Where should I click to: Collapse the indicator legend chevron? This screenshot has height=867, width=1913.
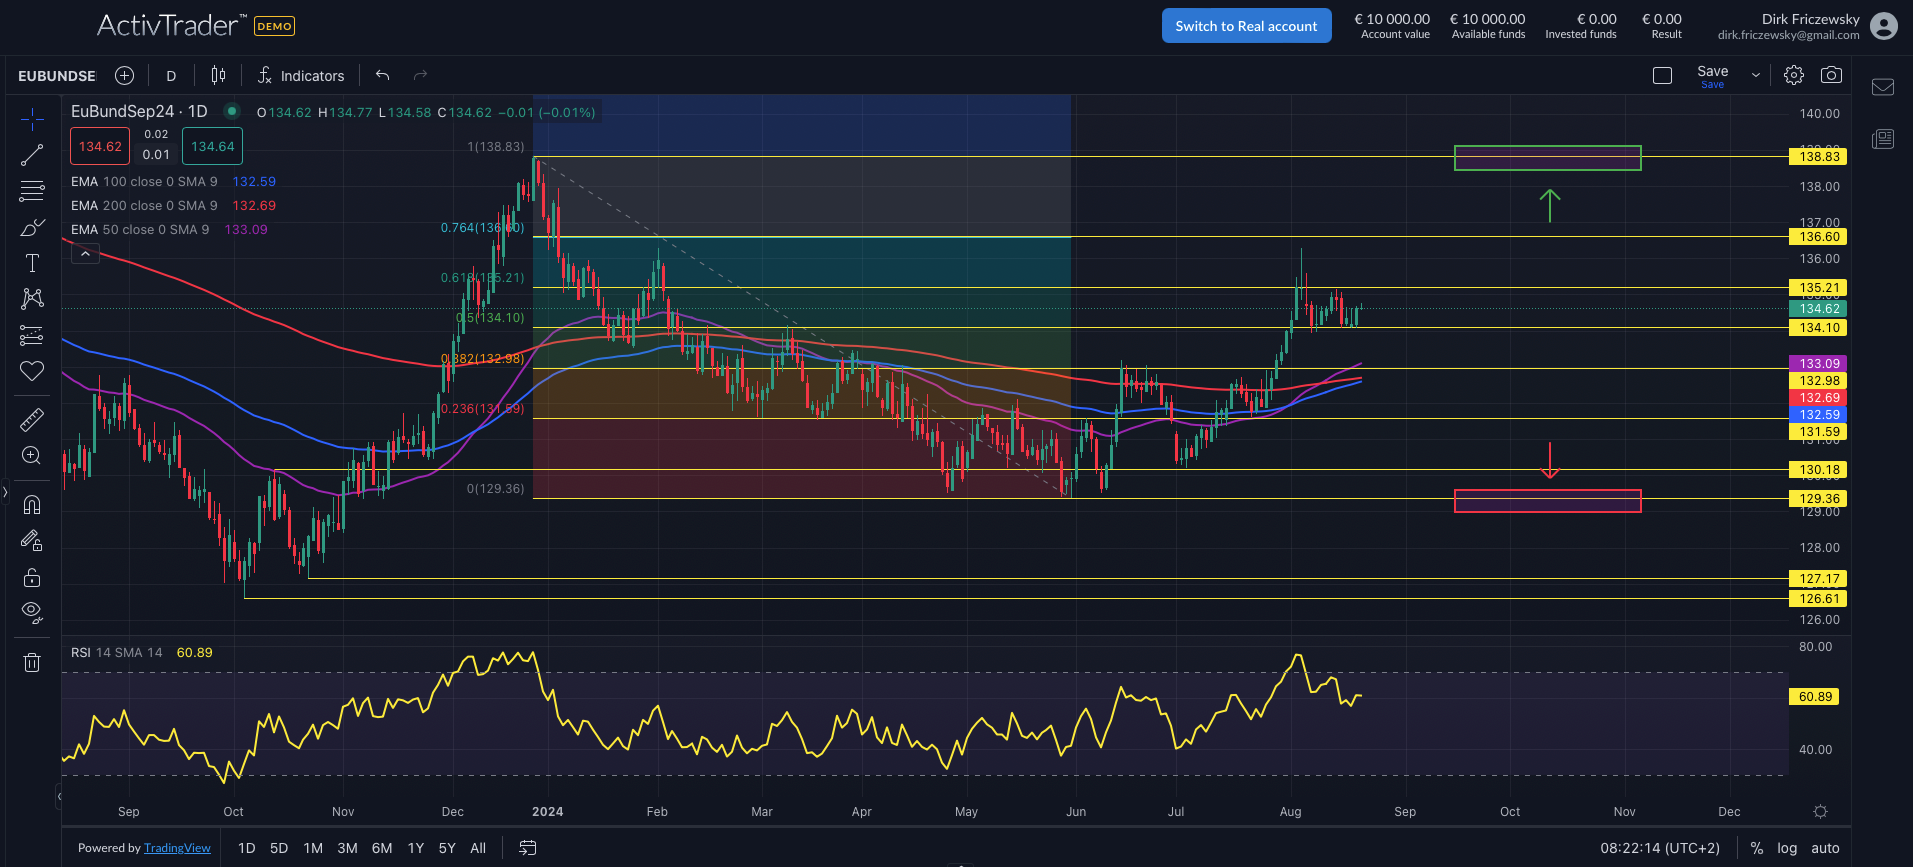[x=85, y=254]
